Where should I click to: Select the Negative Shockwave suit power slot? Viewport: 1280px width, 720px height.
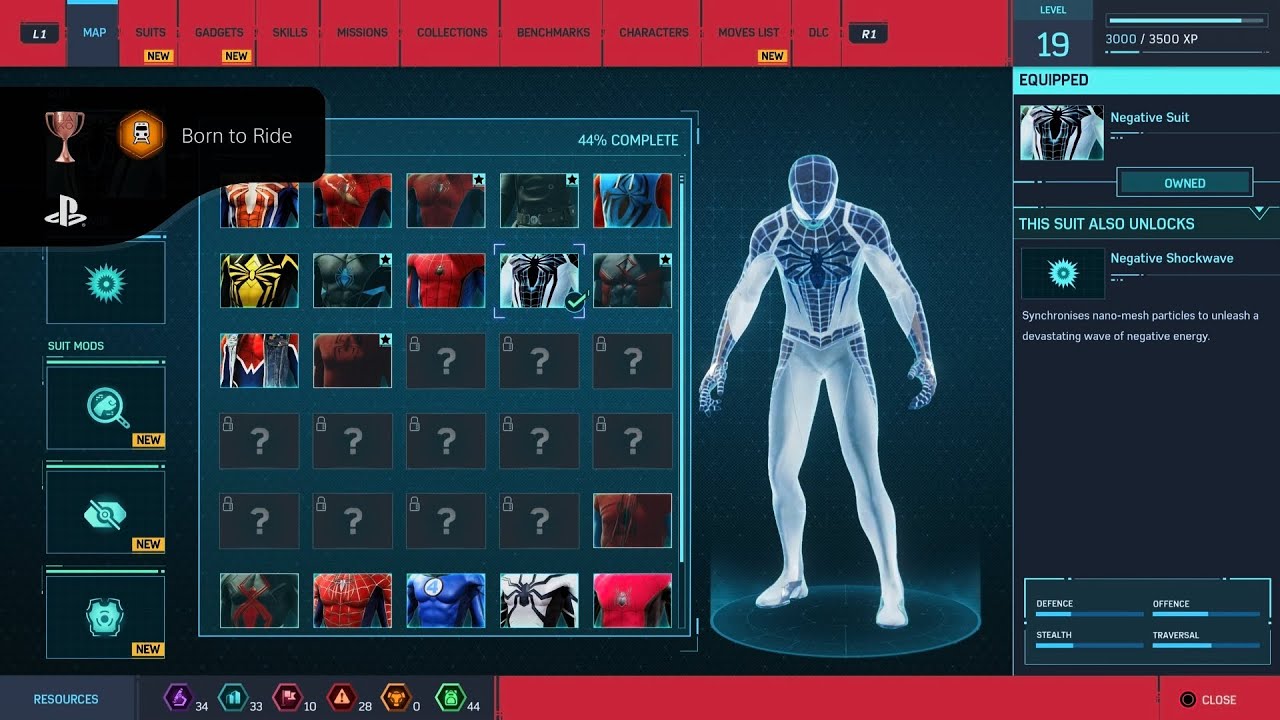point(105,283)
